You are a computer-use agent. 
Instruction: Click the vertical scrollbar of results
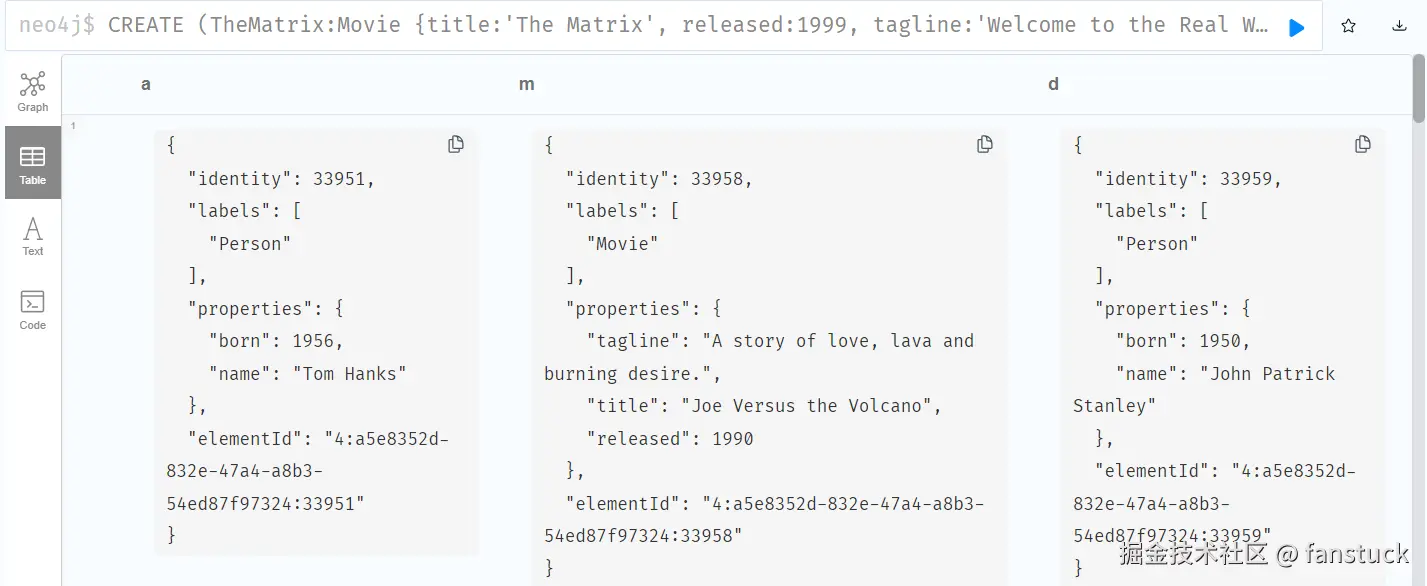coord(1419,90)
